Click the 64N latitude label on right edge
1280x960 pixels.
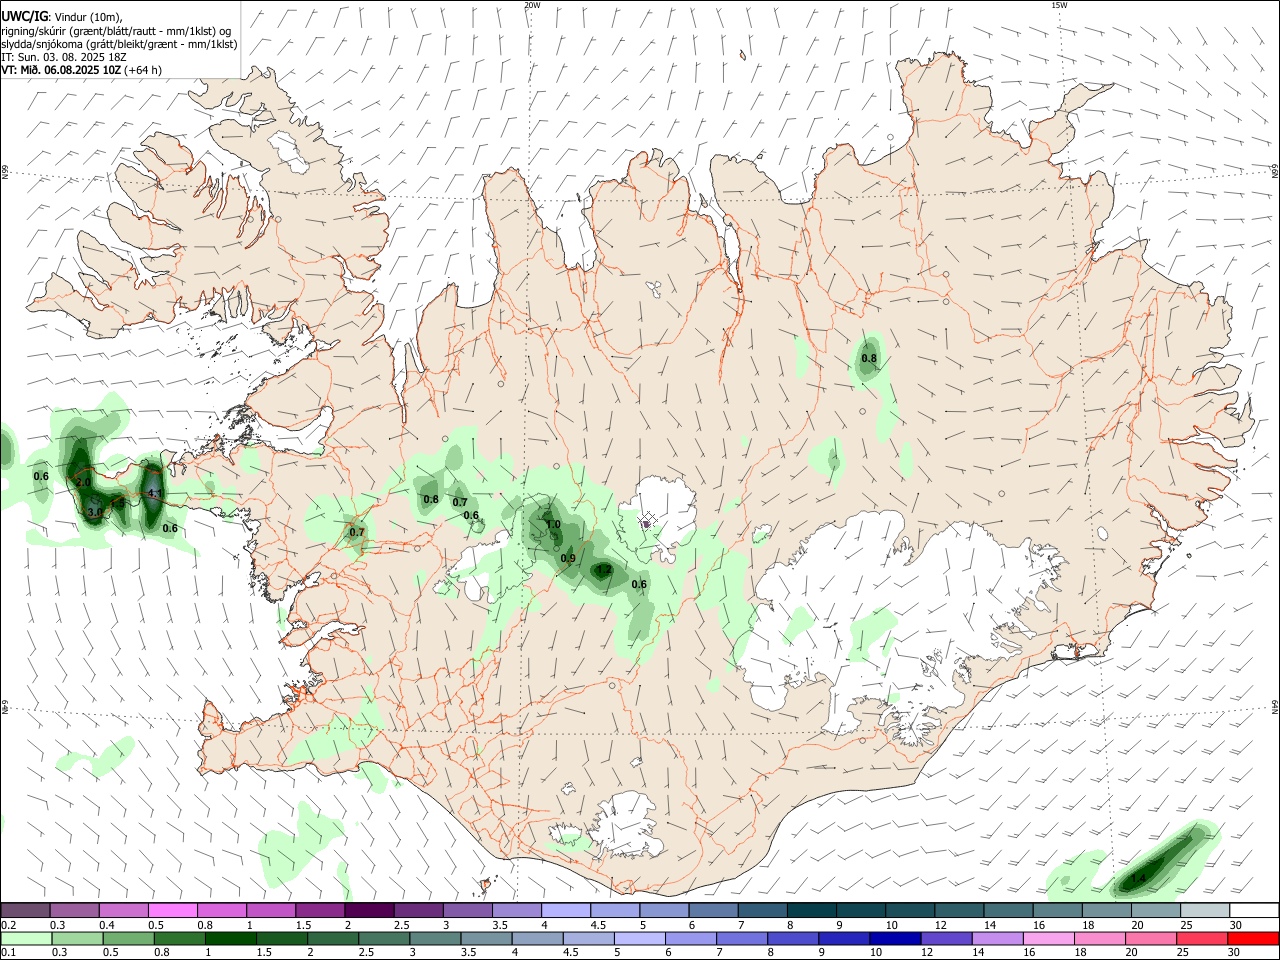pyautogui.click(x=1275, y=706)
